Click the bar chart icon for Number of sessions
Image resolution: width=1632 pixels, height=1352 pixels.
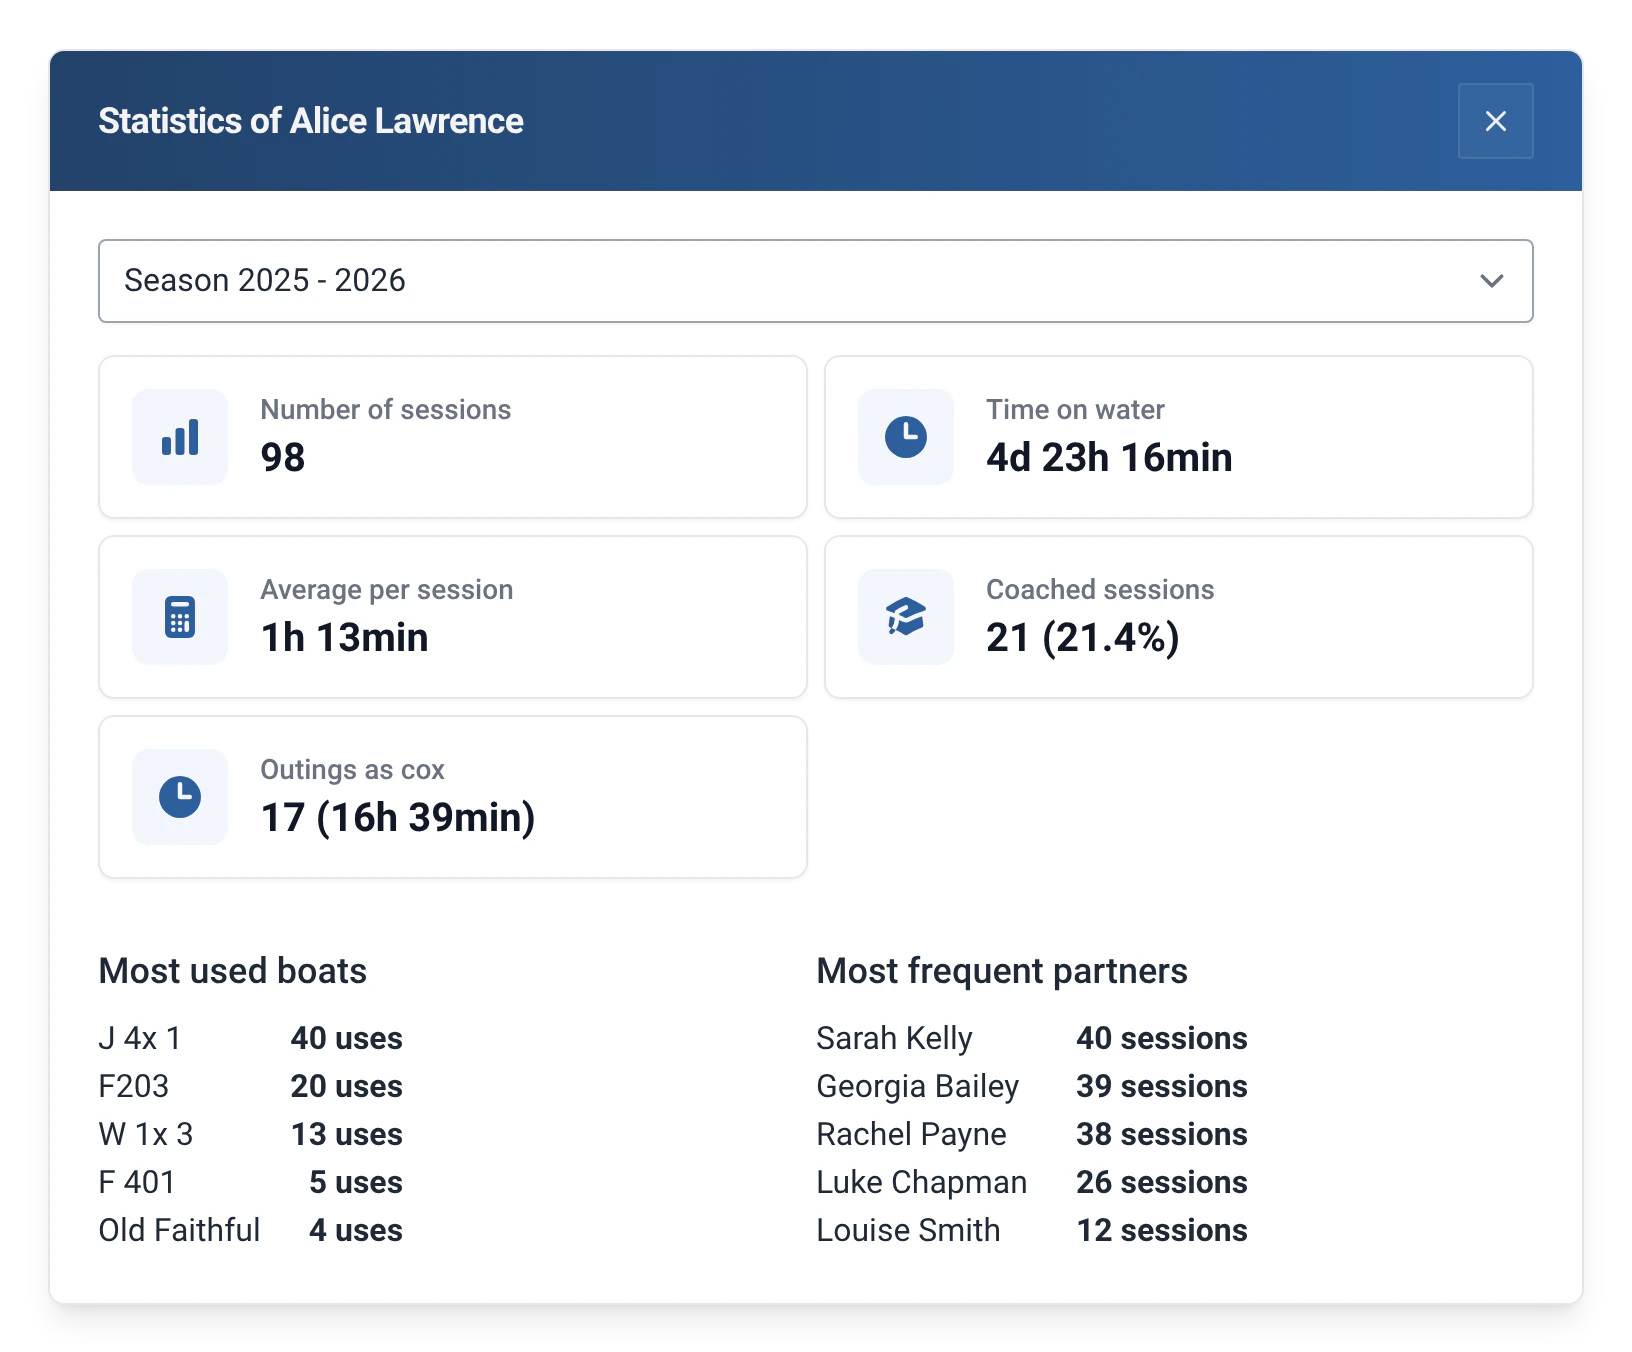[180, 437]
